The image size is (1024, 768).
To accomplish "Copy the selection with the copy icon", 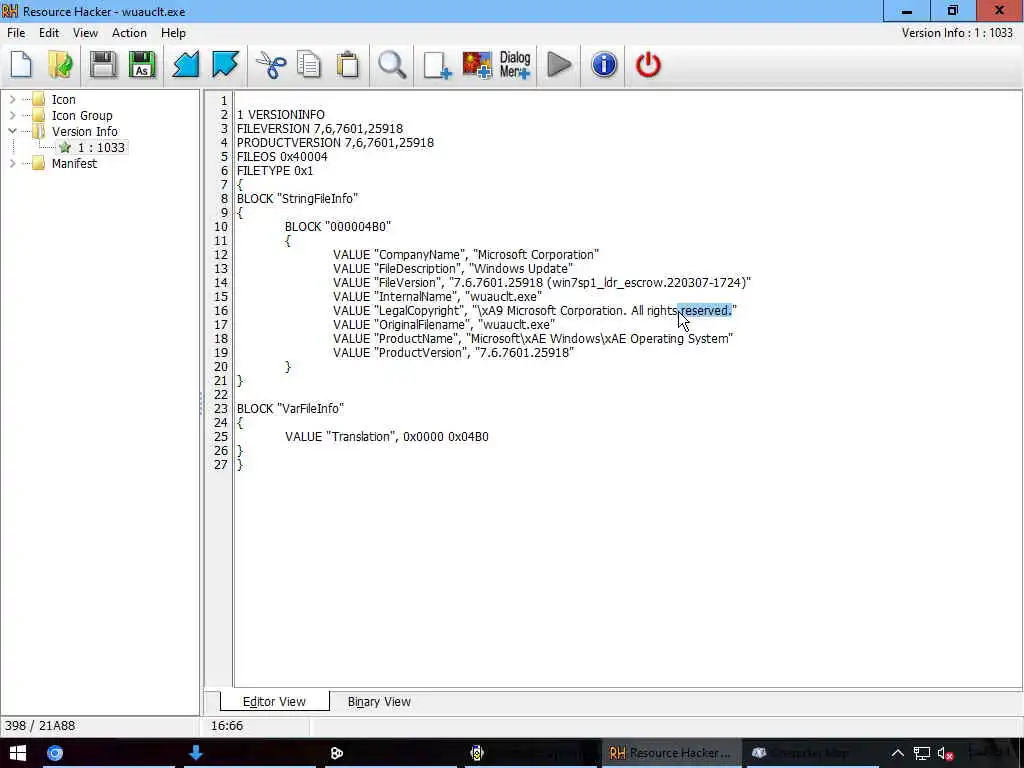I will pos(309,65).
